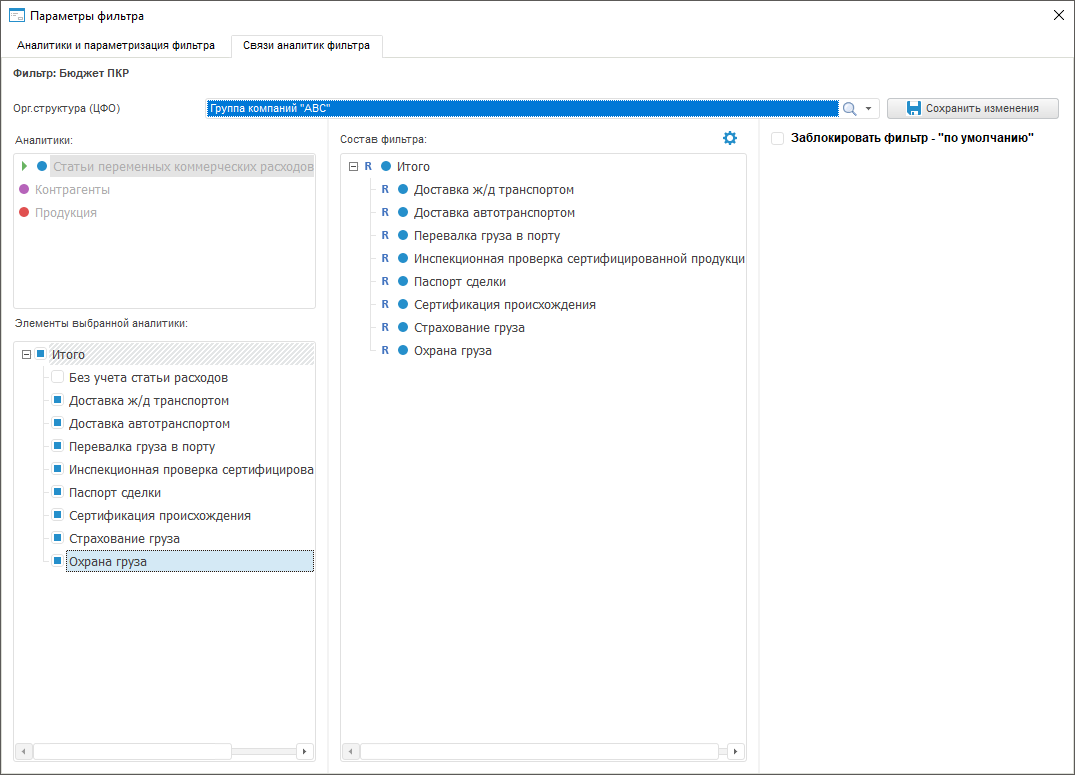Uncheck Охрана груза in elements tree
Screen dimensions: 1075x775
[x=58, y=561]
